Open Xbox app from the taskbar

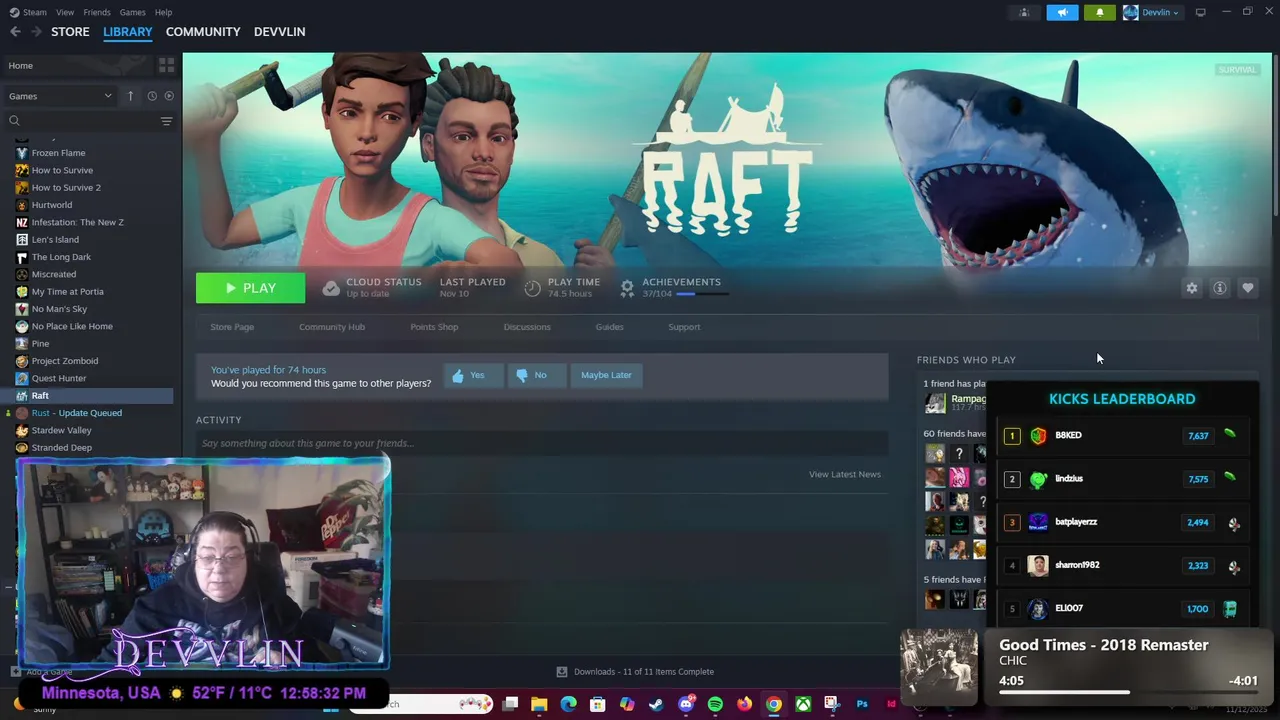click(x=803, y=704)
